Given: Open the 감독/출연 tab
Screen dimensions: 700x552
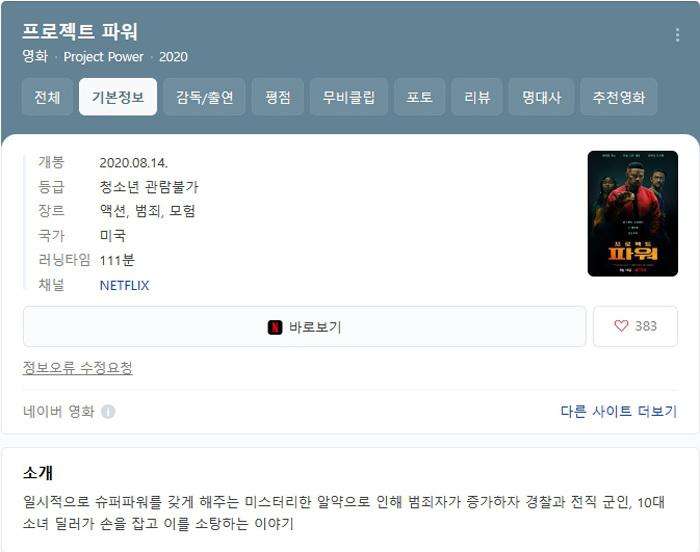Looking at the screenshot, I should pyautogui.click(x=204, y=97).
